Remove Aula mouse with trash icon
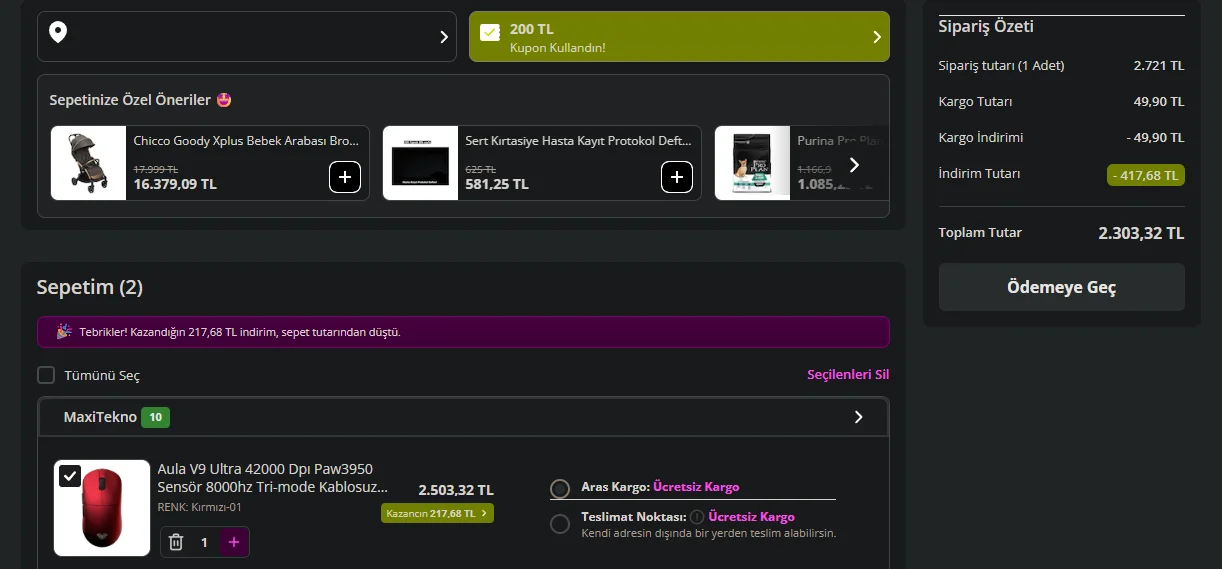The width and height of the screenshot is (1222, 569). pos(176,542)
